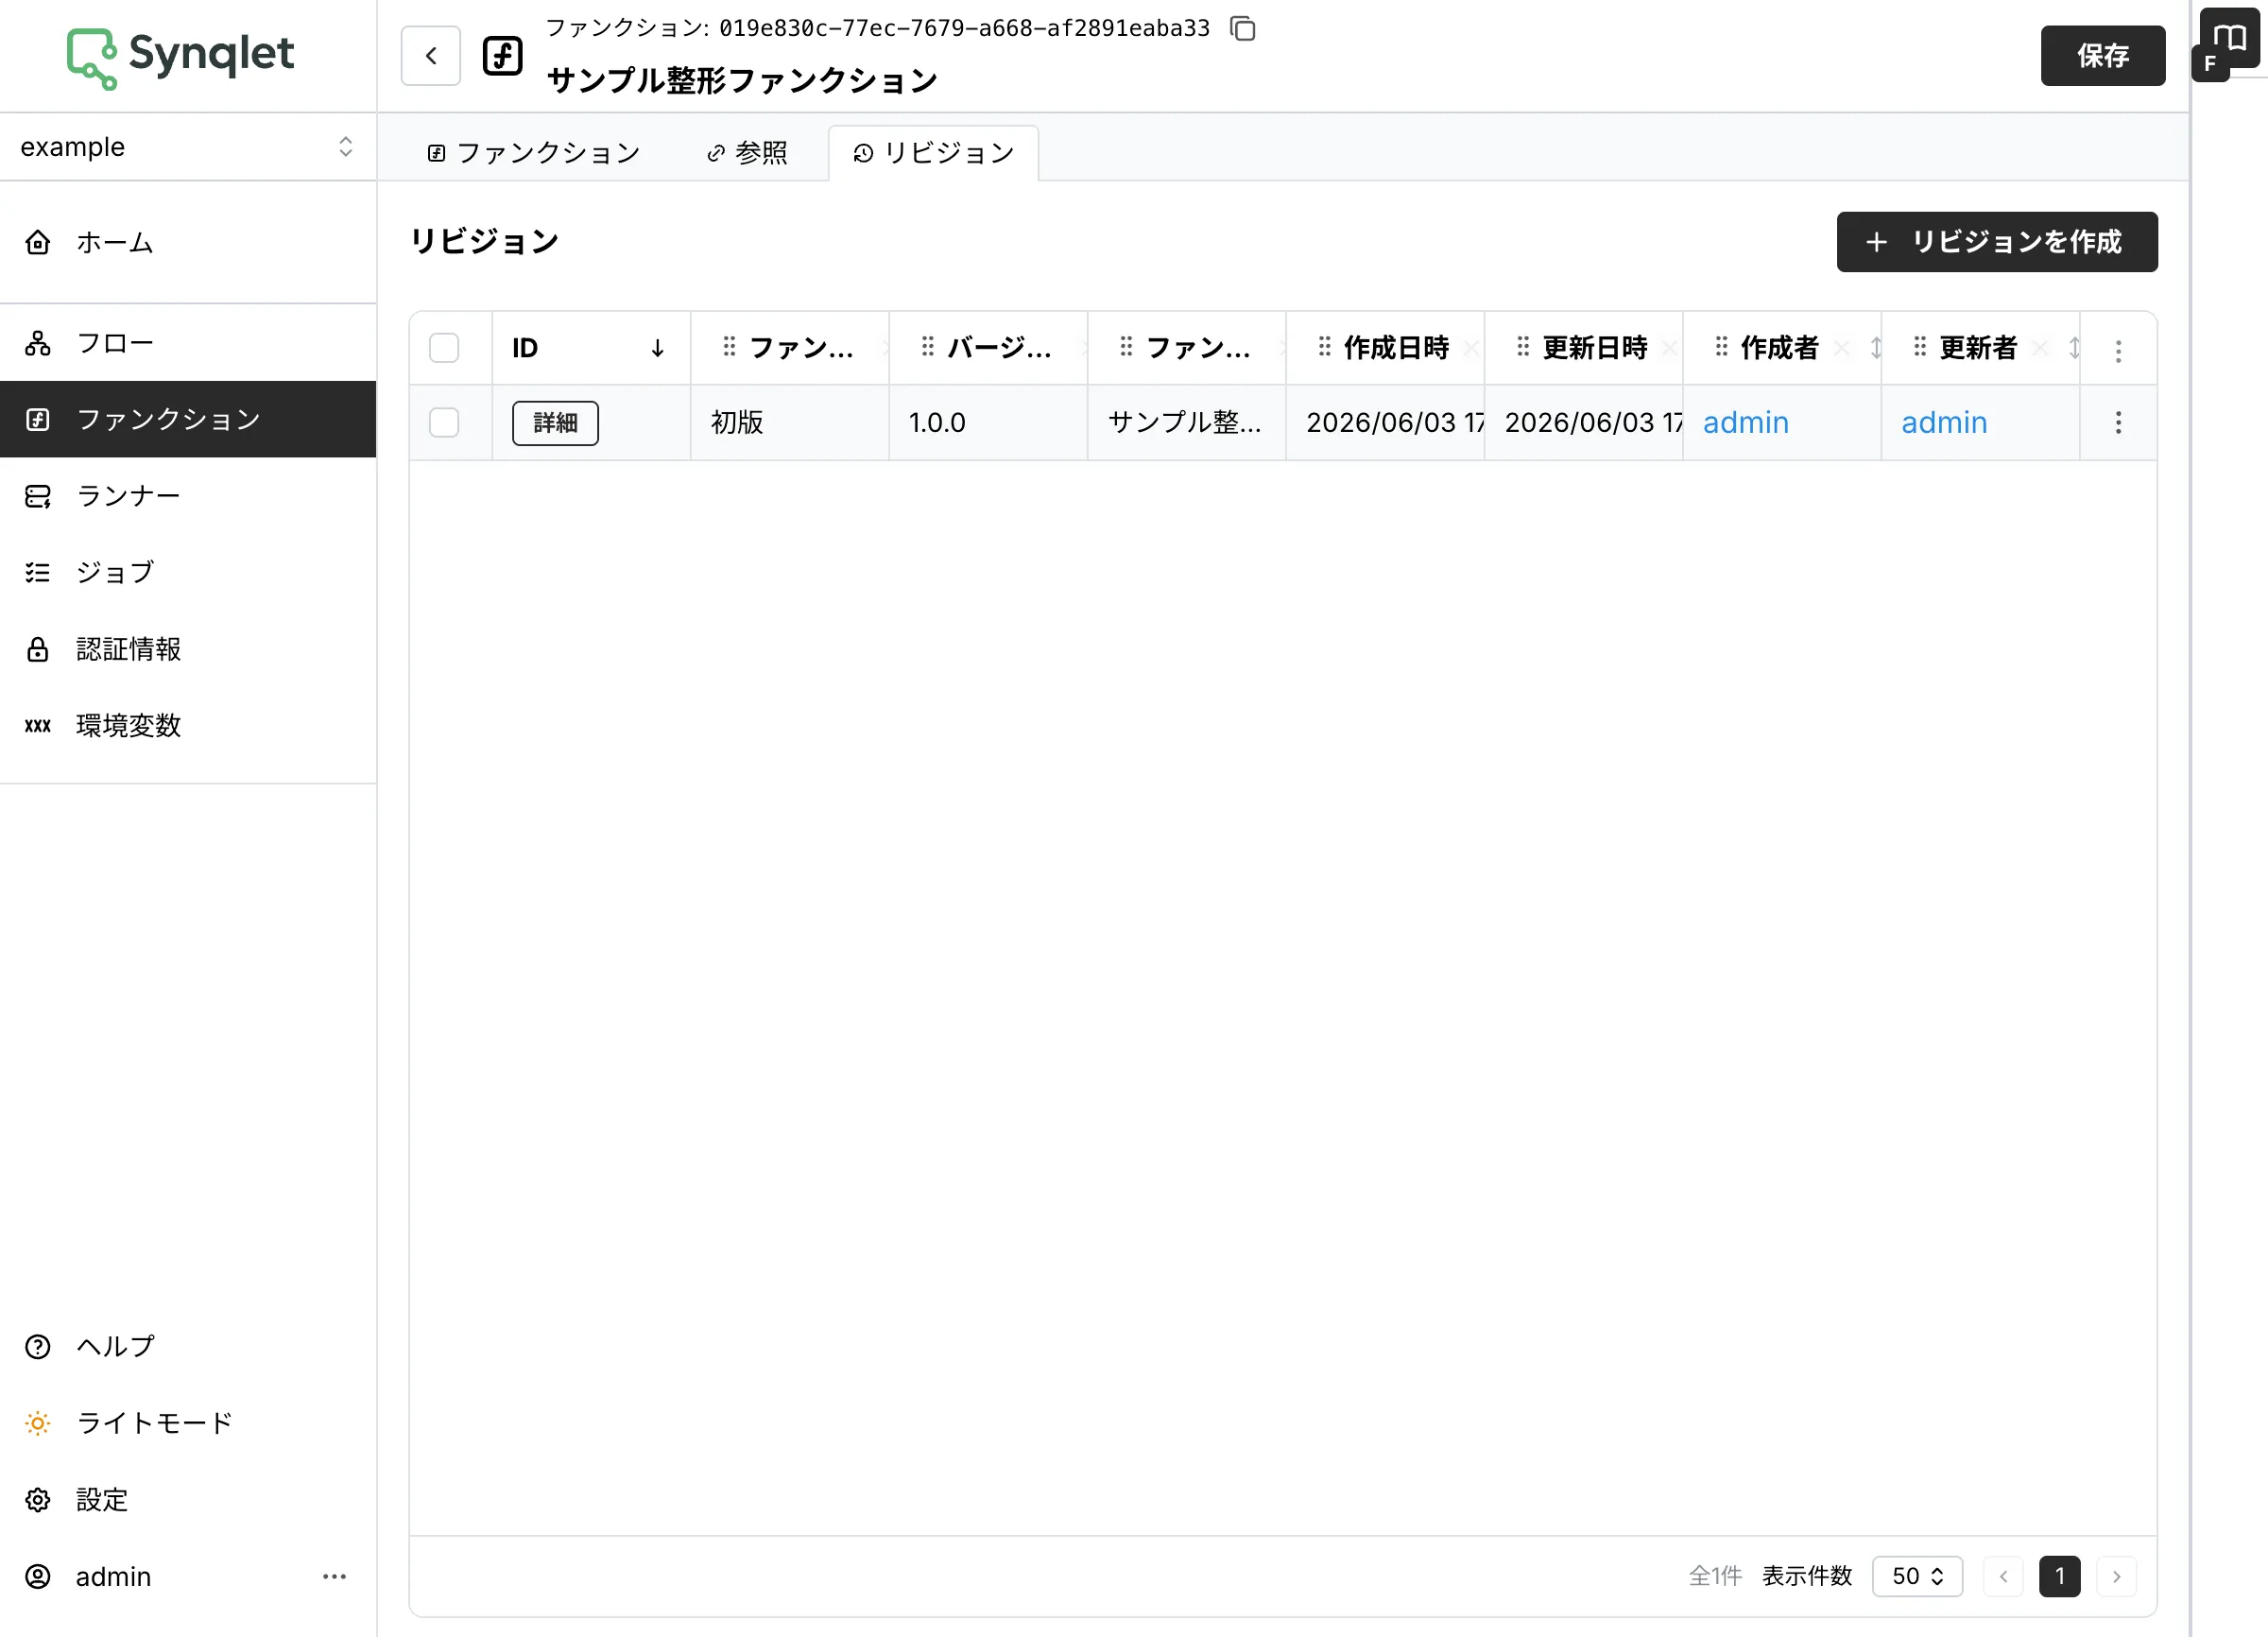Click the 初版 cell
Image resolution: width=2268 pixels, height=1637 pixels.
(789, 423)
